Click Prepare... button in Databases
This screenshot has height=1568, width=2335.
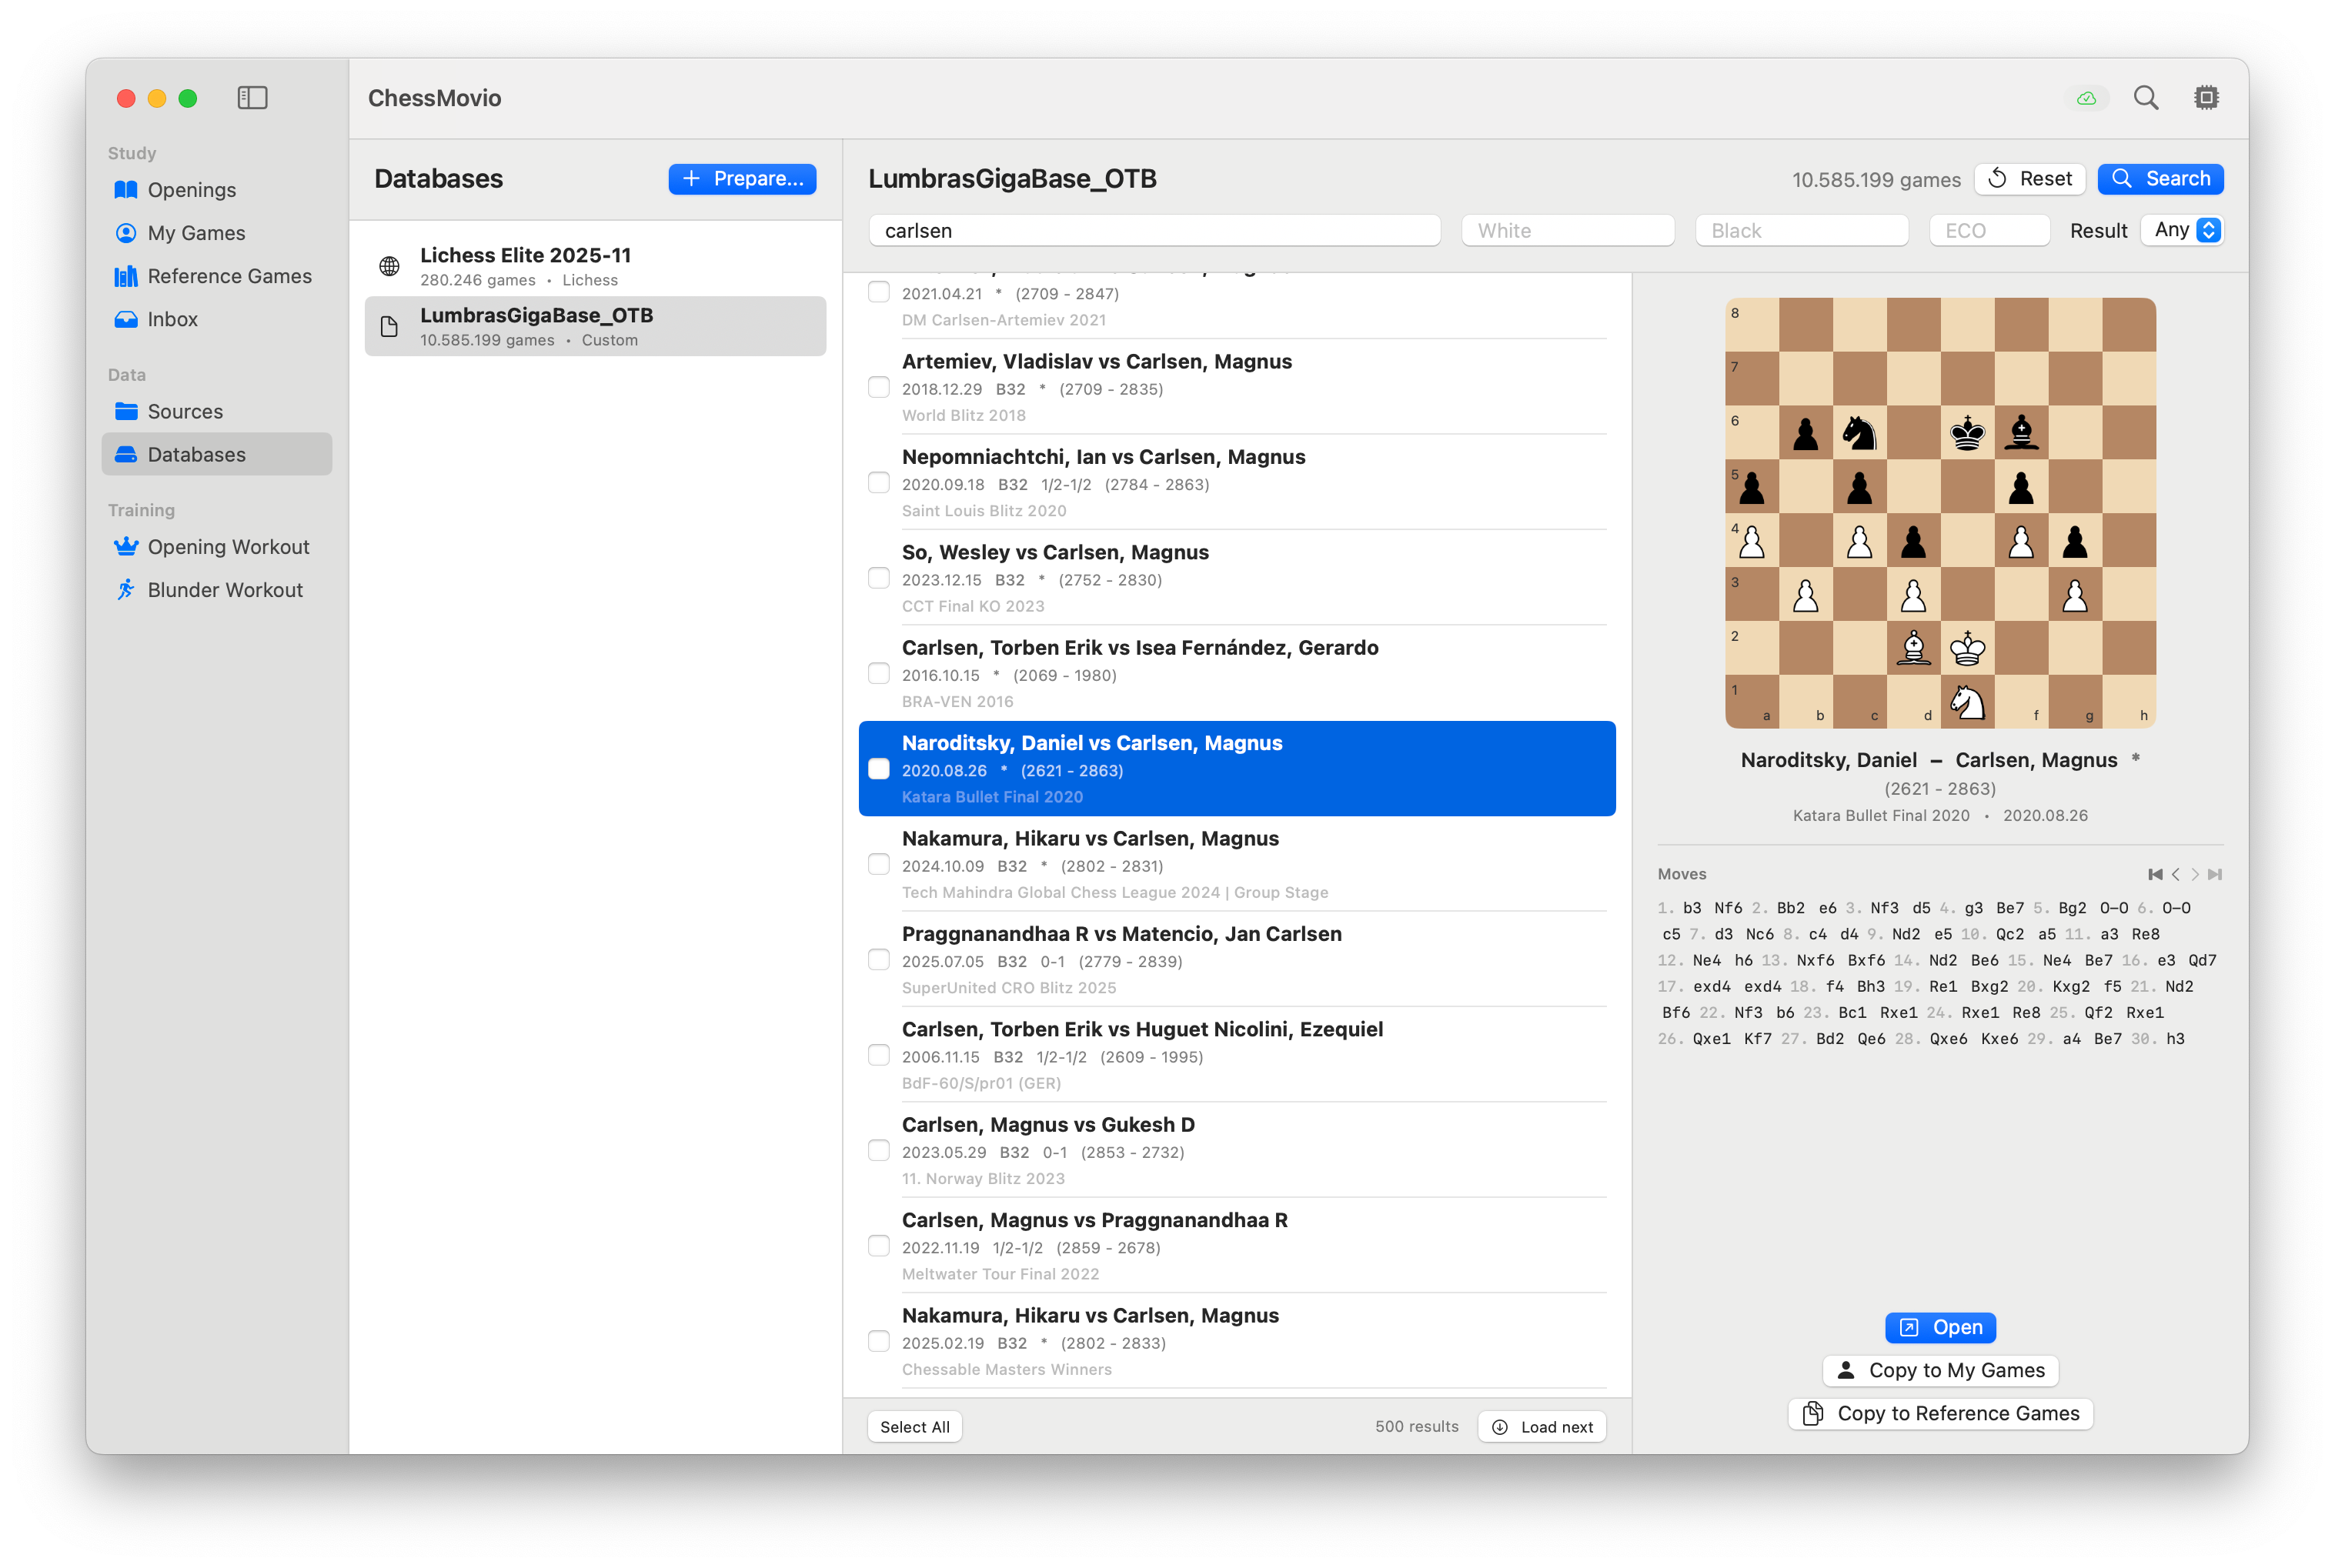742,179
